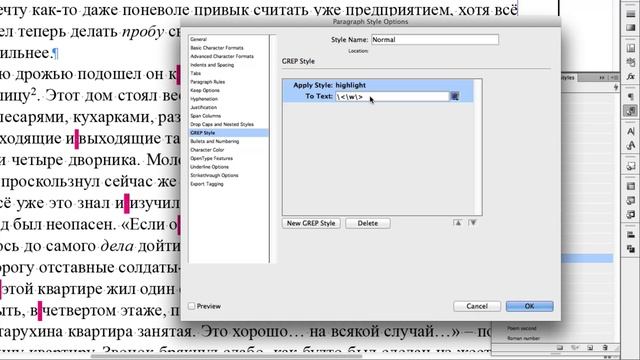
Task: Open the Character Styles dock icon
Action: [x=631, y=145]
